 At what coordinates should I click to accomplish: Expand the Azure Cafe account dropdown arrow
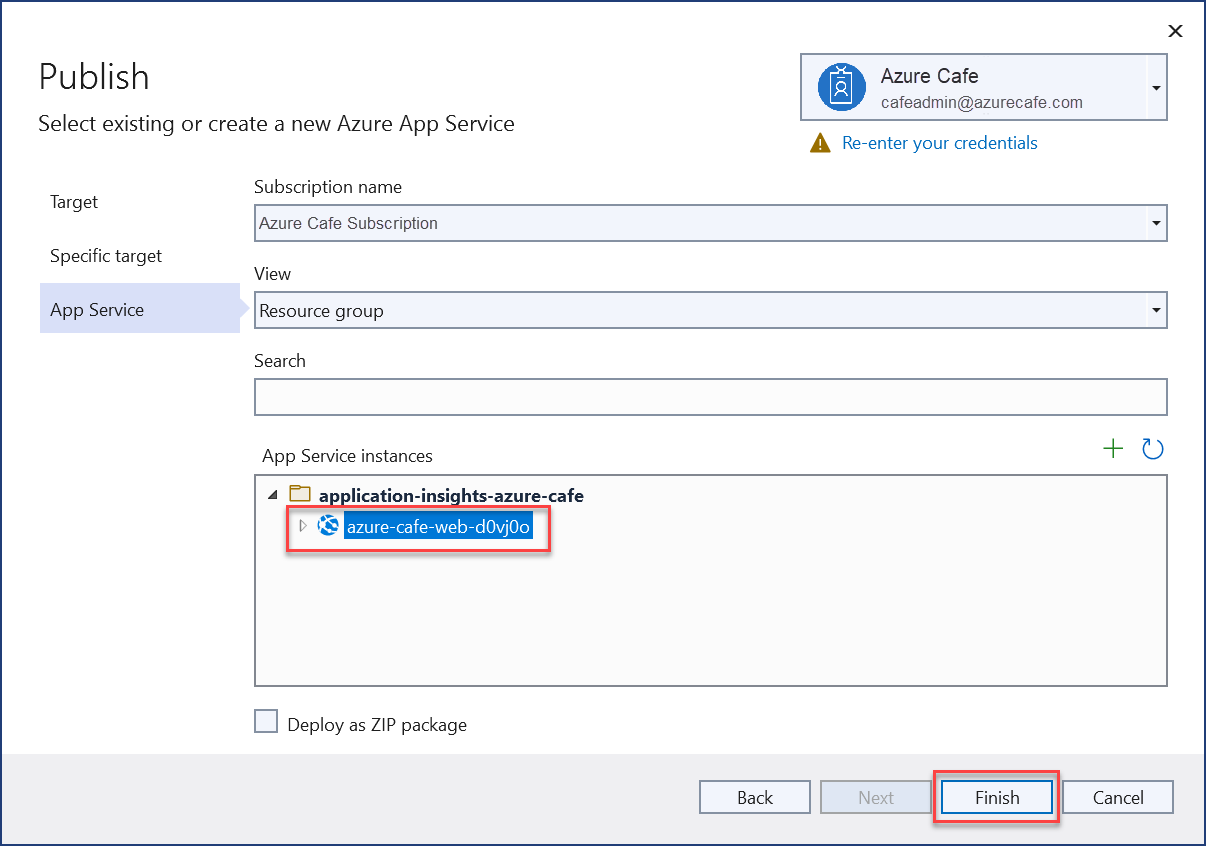pyautogui.click(x=1156, y=88)
